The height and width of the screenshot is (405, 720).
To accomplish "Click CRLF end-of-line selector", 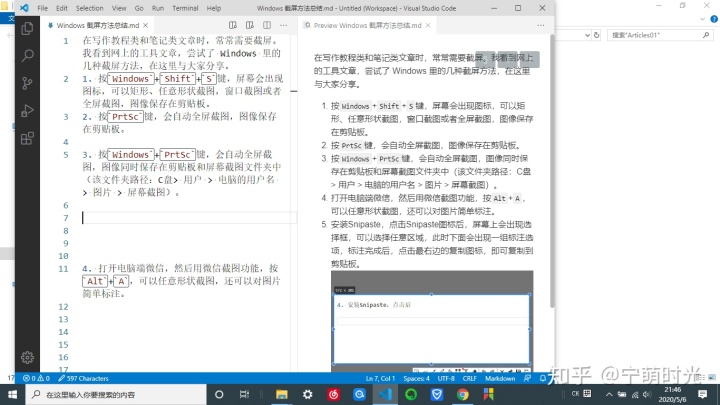I will tap(469, 378).
